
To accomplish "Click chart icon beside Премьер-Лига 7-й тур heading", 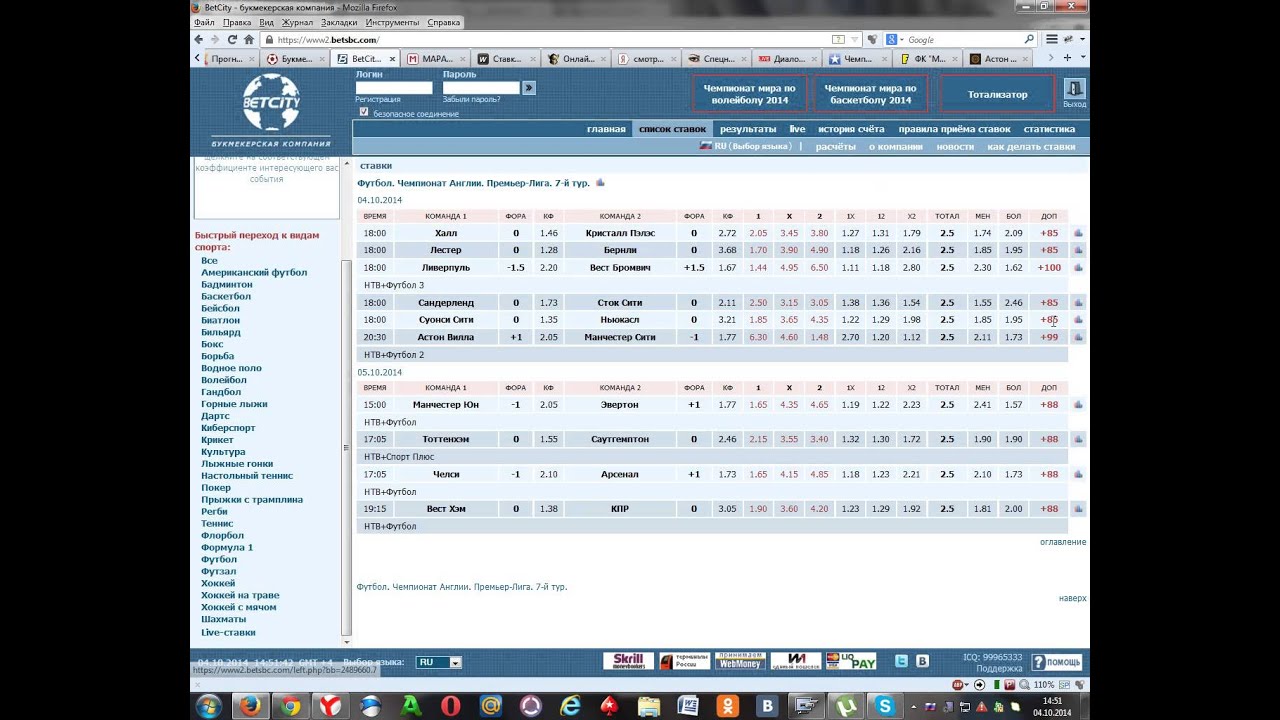I will pyautogui.click(x=600, y=183).
